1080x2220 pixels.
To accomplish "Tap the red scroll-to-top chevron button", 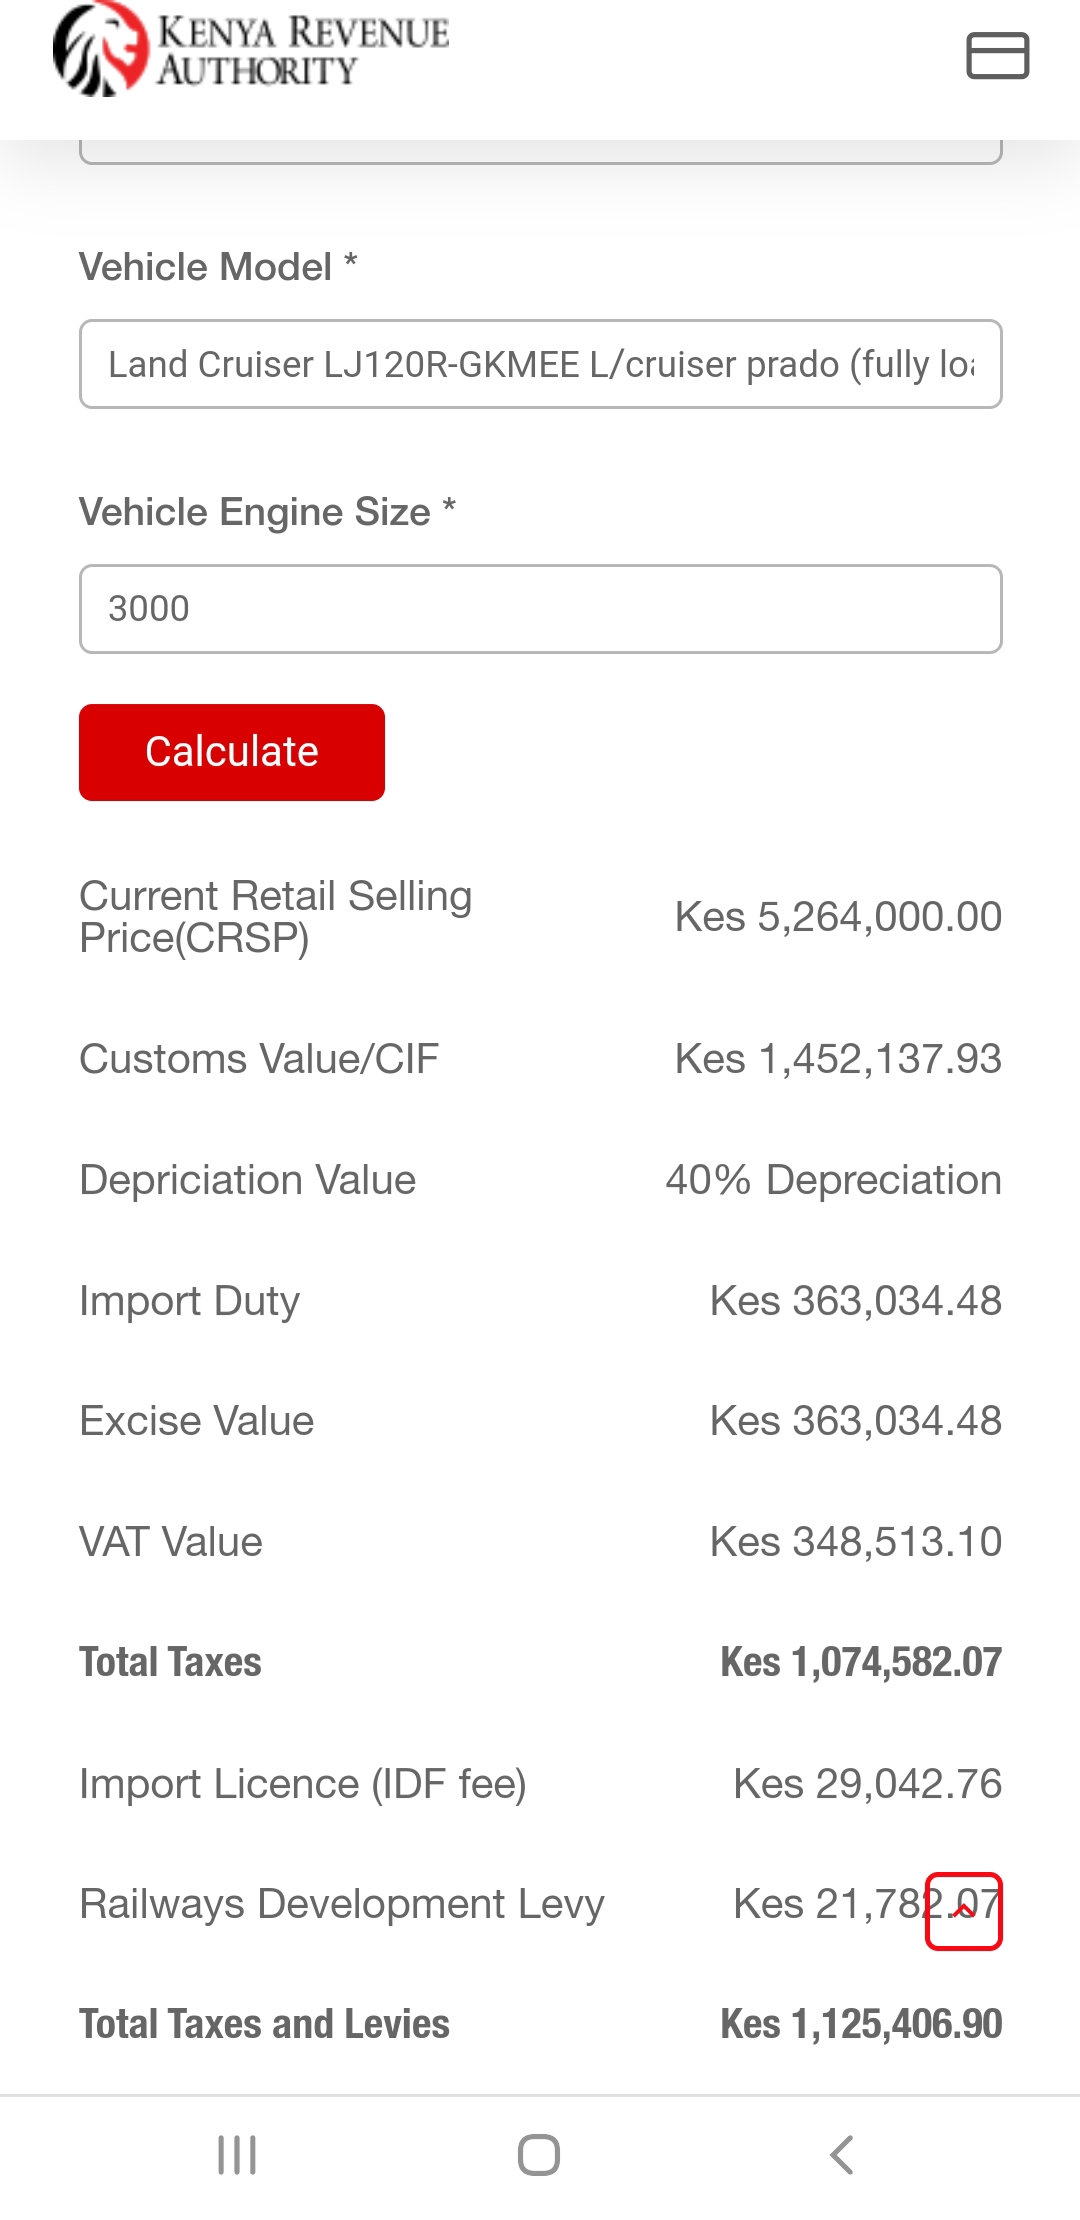I will 964,1911.
